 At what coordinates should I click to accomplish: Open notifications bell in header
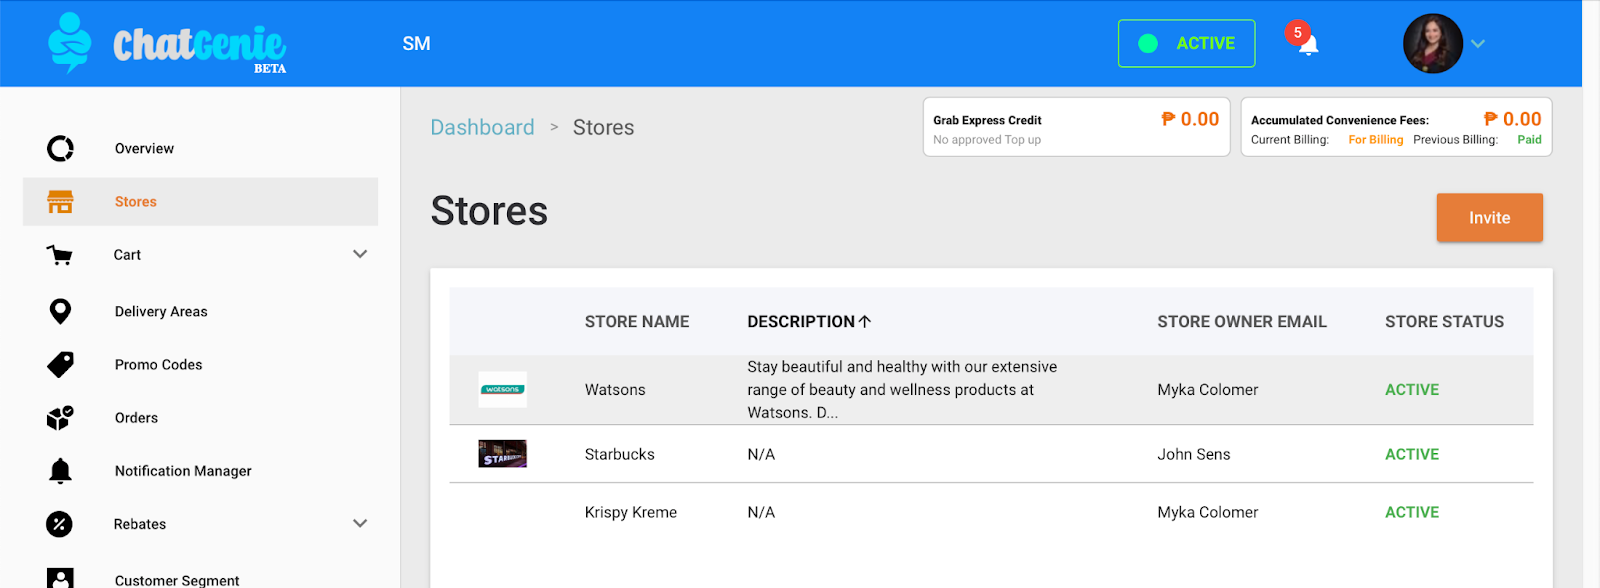click(1307, 44)
